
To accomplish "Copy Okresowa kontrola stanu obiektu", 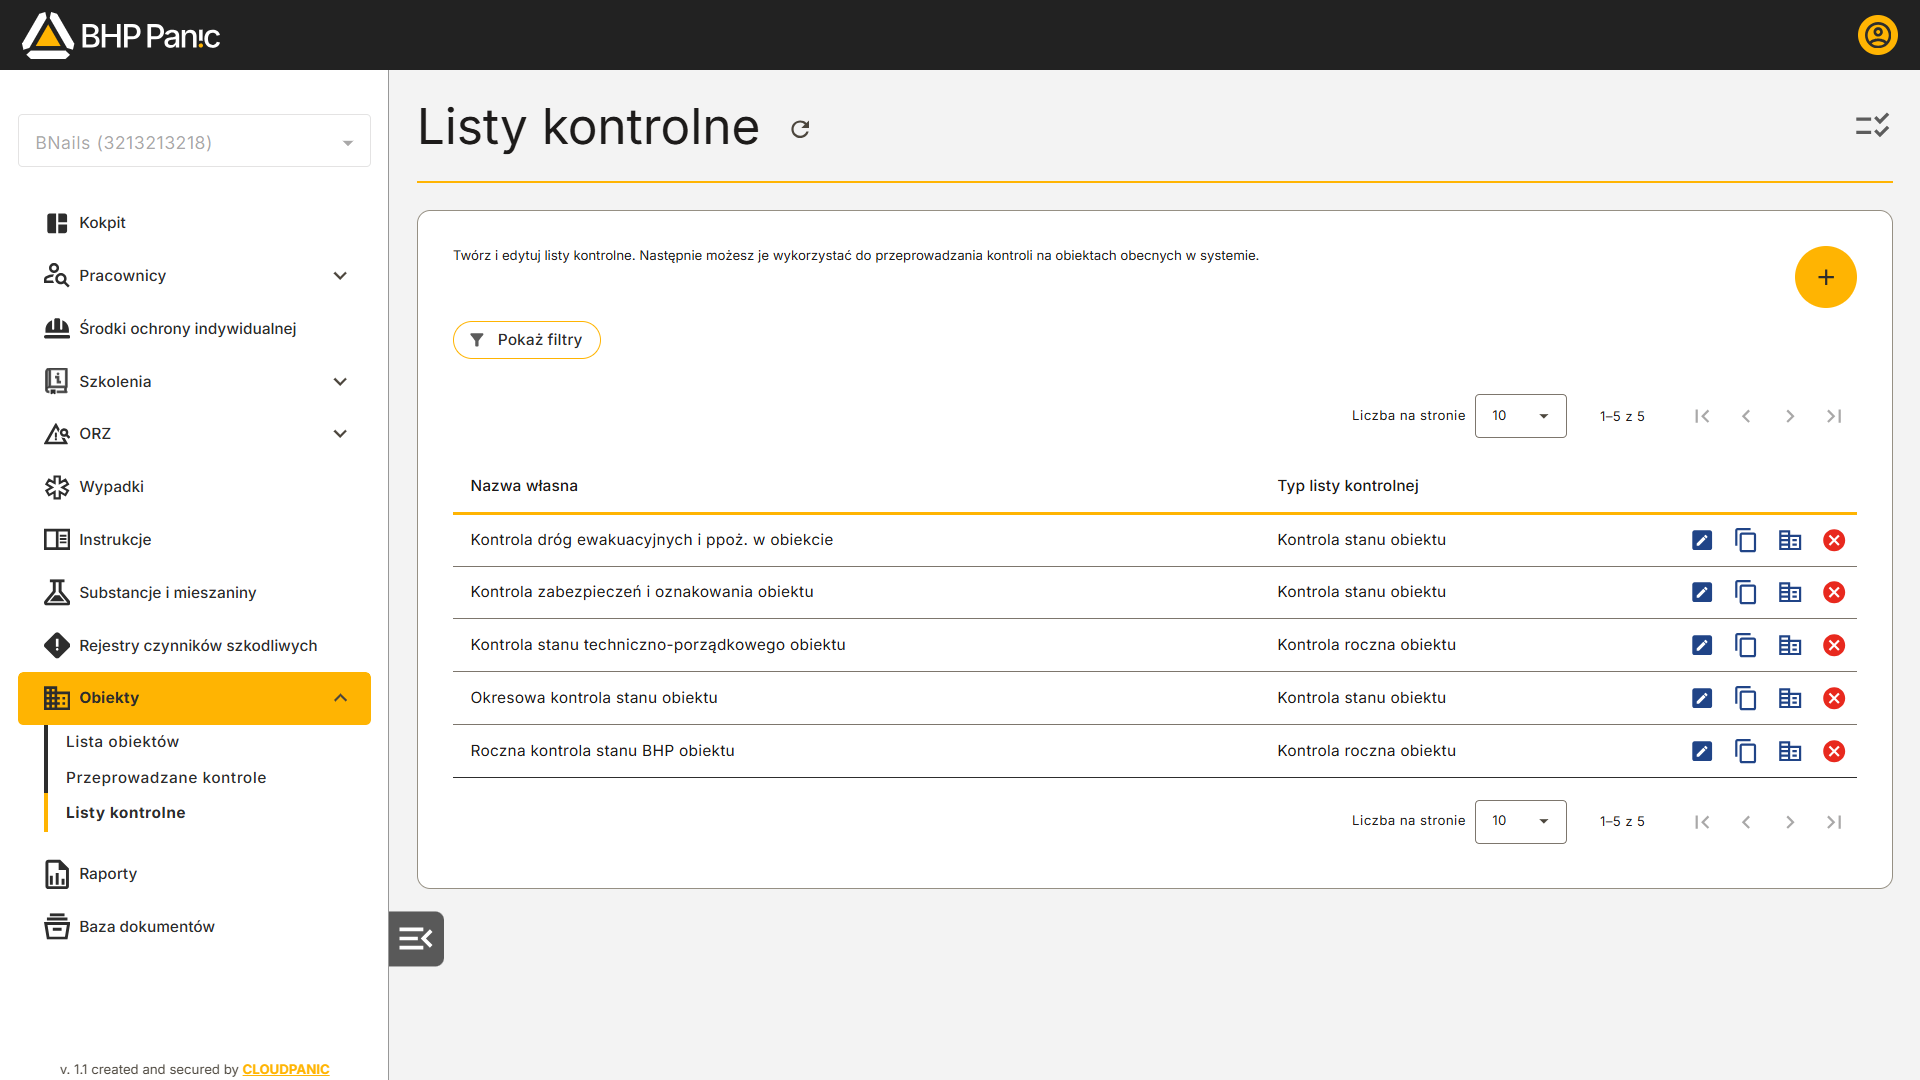I will click(1746, 698).
